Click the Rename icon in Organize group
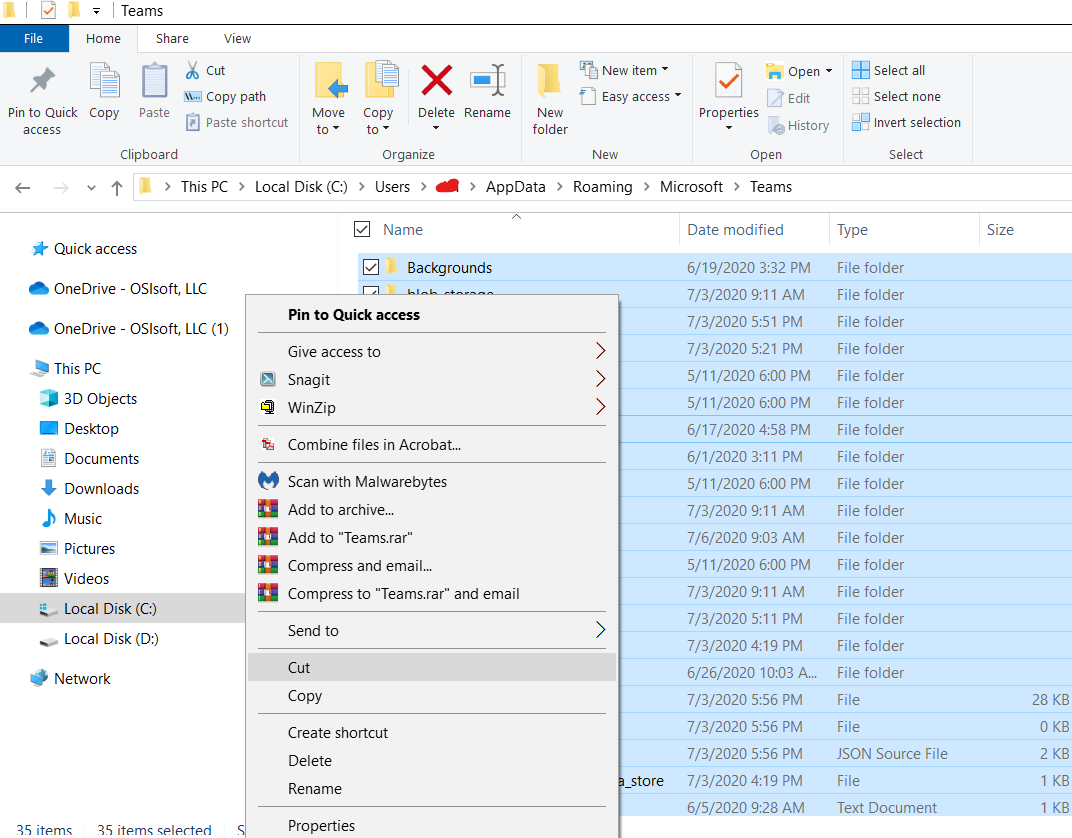Image resolution: width=1072 pixels, height=838 pixels. [x=487, y=81]
